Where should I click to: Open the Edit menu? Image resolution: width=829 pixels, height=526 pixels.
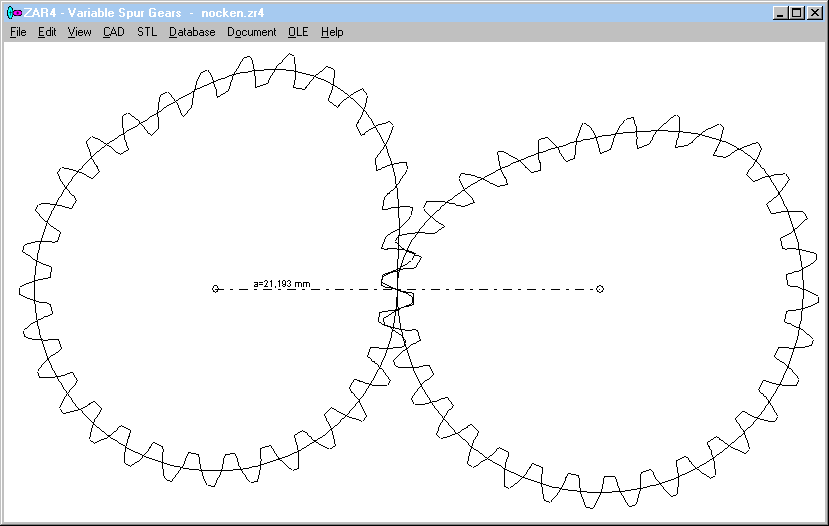[x=47, y=32]
